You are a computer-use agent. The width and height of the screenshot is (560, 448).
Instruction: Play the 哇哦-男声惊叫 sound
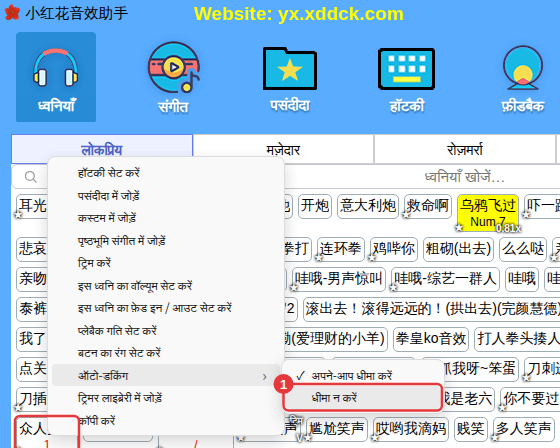339,279
